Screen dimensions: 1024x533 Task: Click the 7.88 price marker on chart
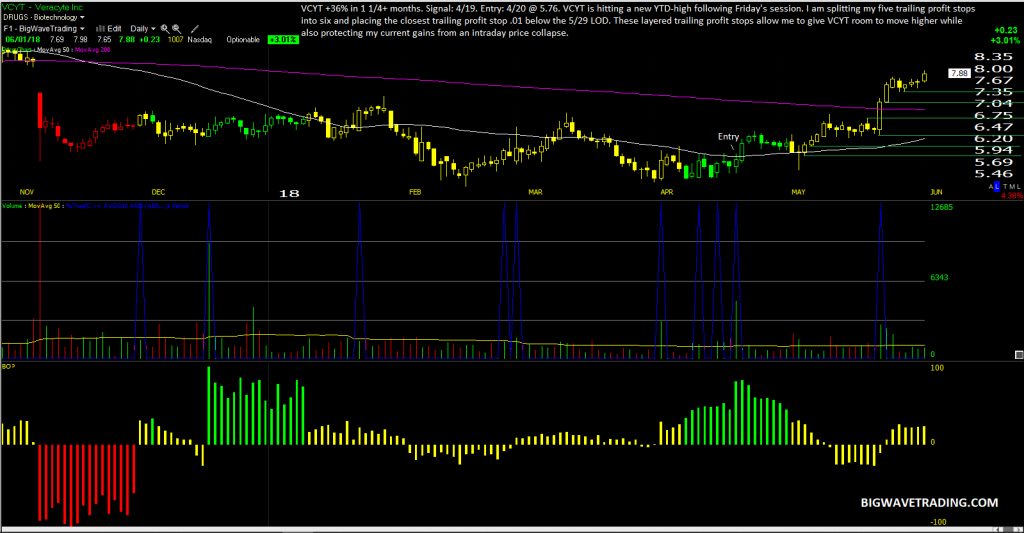(959, 74)
